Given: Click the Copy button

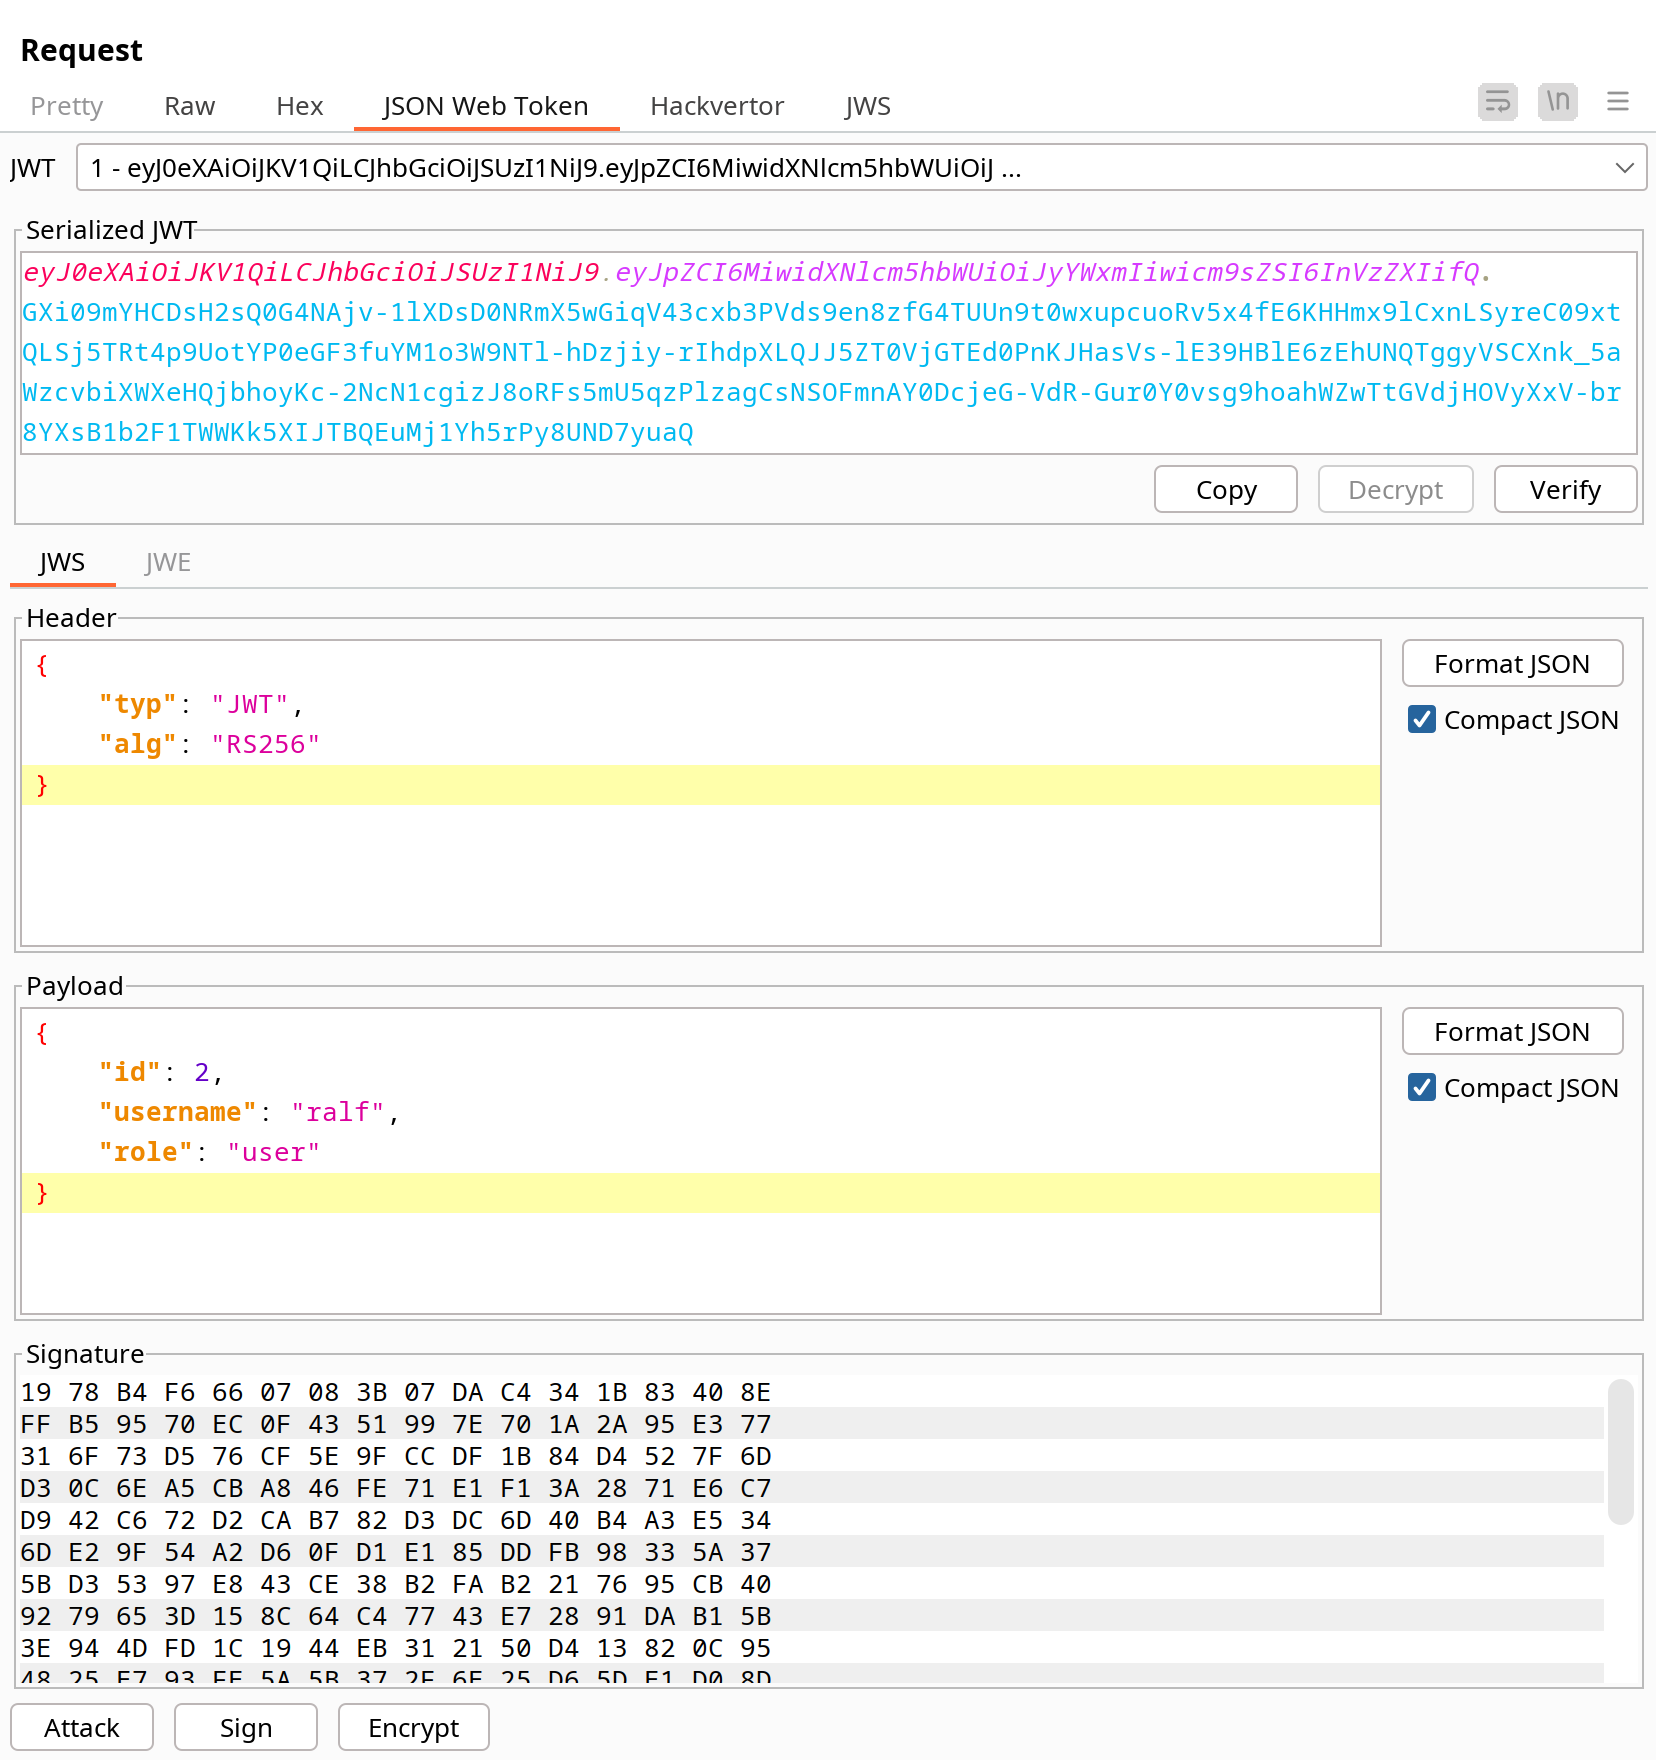Looking at the screenshot, I should click(x=1226, y=490).
